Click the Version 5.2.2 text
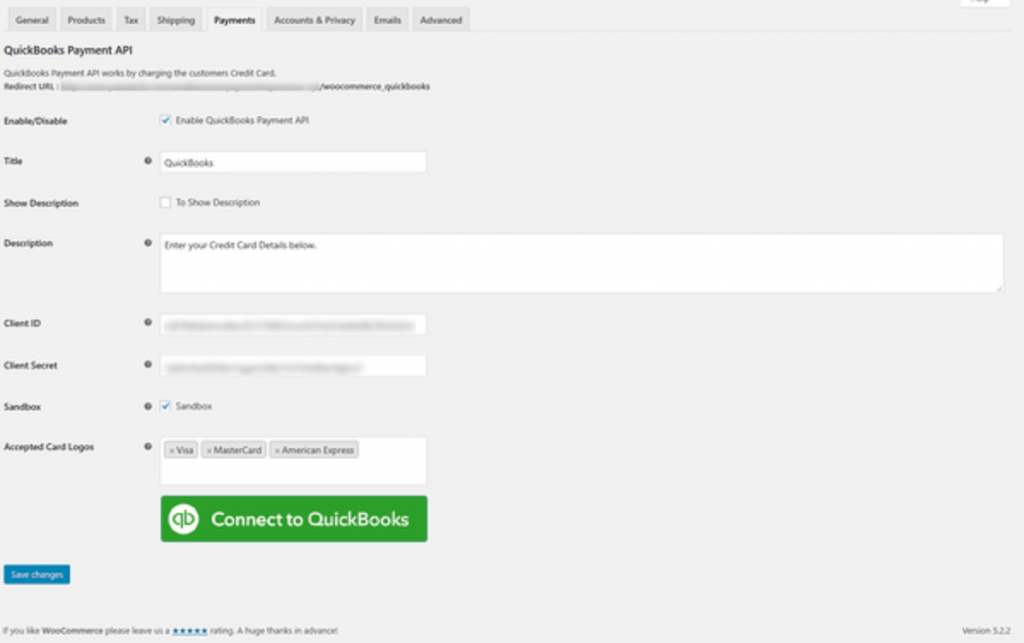 coord(986,631)
